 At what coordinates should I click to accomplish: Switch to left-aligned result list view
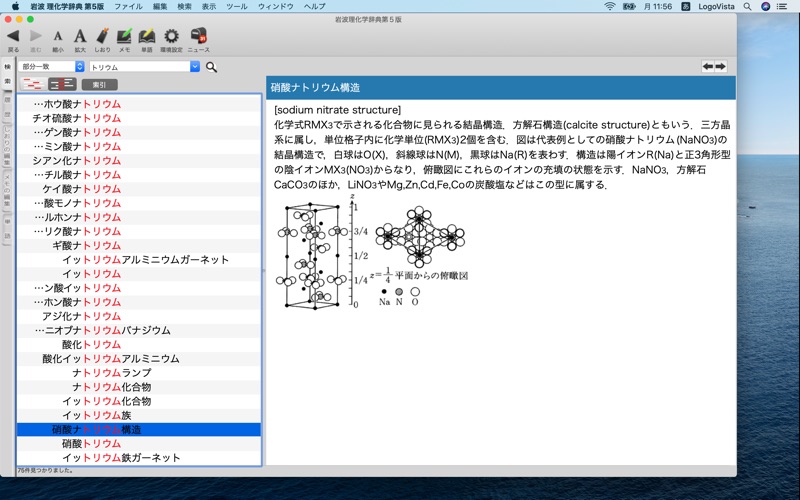coord(33,84)
